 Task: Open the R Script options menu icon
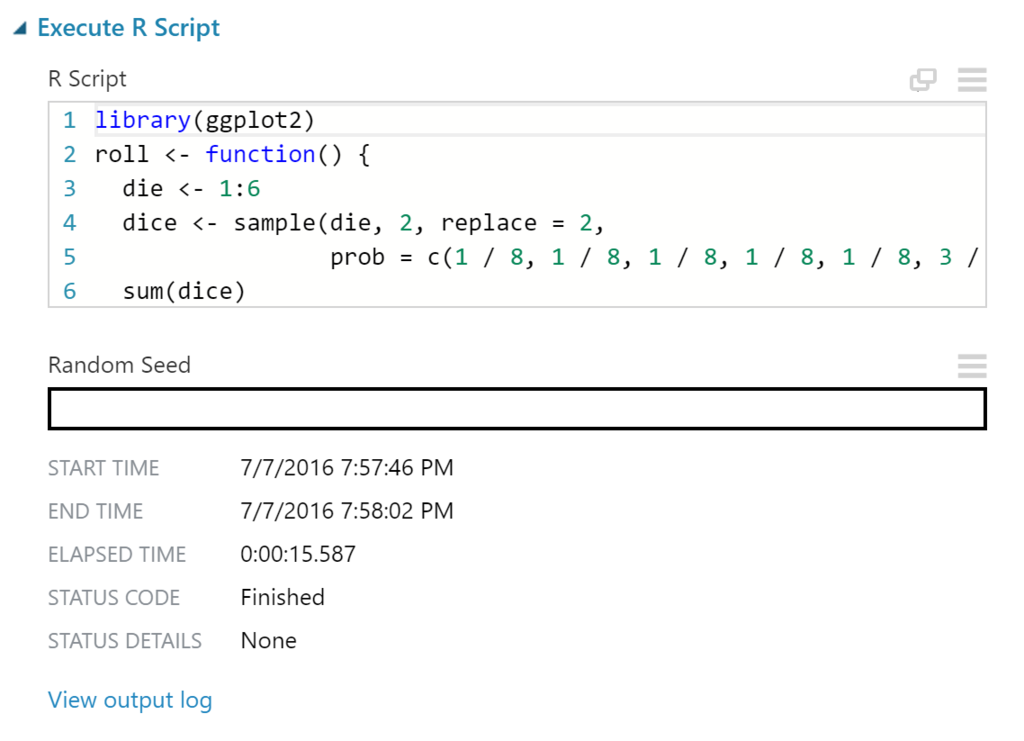click(x=972, y=80)
